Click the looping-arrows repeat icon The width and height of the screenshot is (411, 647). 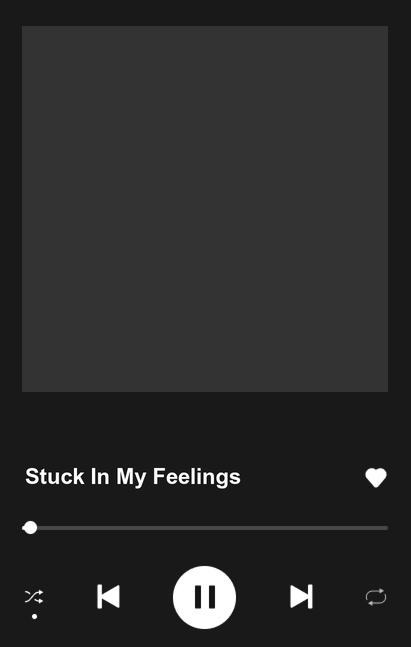pyautogui.click(x=376, y=597)
